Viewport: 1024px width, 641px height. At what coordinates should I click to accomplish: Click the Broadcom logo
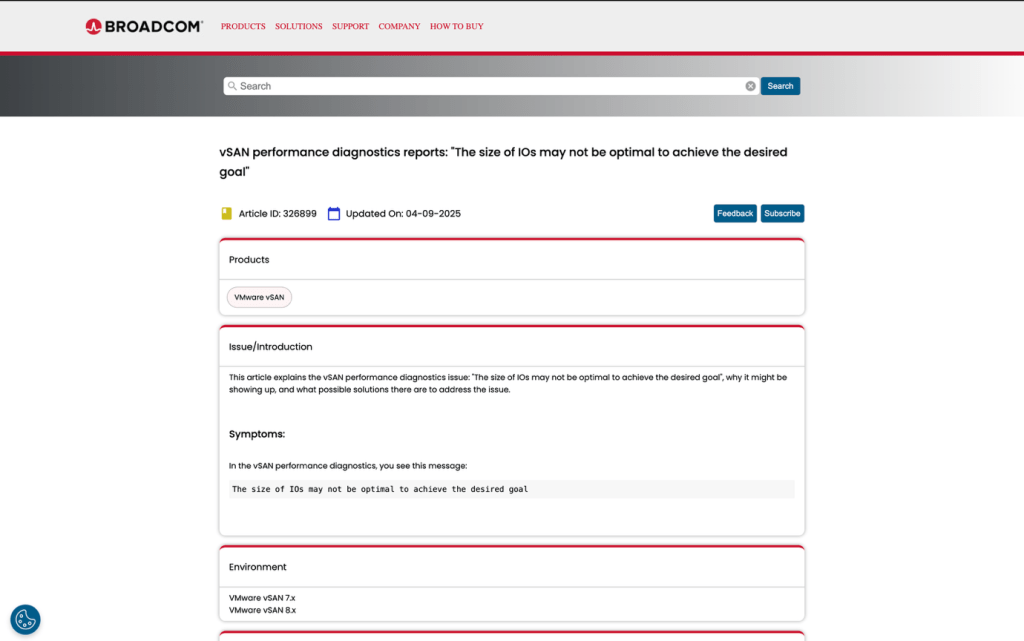144,26
